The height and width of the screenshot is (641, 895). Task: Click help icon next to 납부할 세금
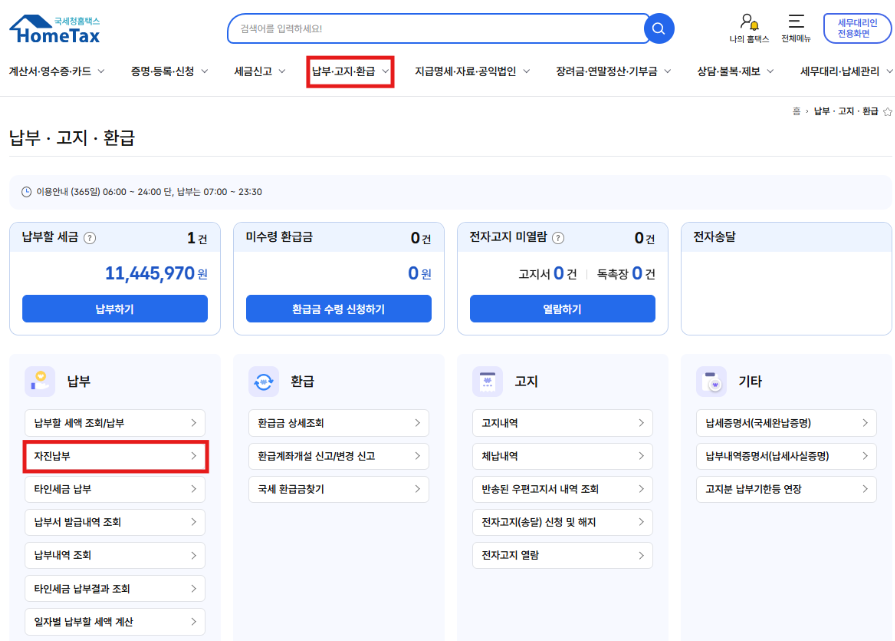coord(90,238)
